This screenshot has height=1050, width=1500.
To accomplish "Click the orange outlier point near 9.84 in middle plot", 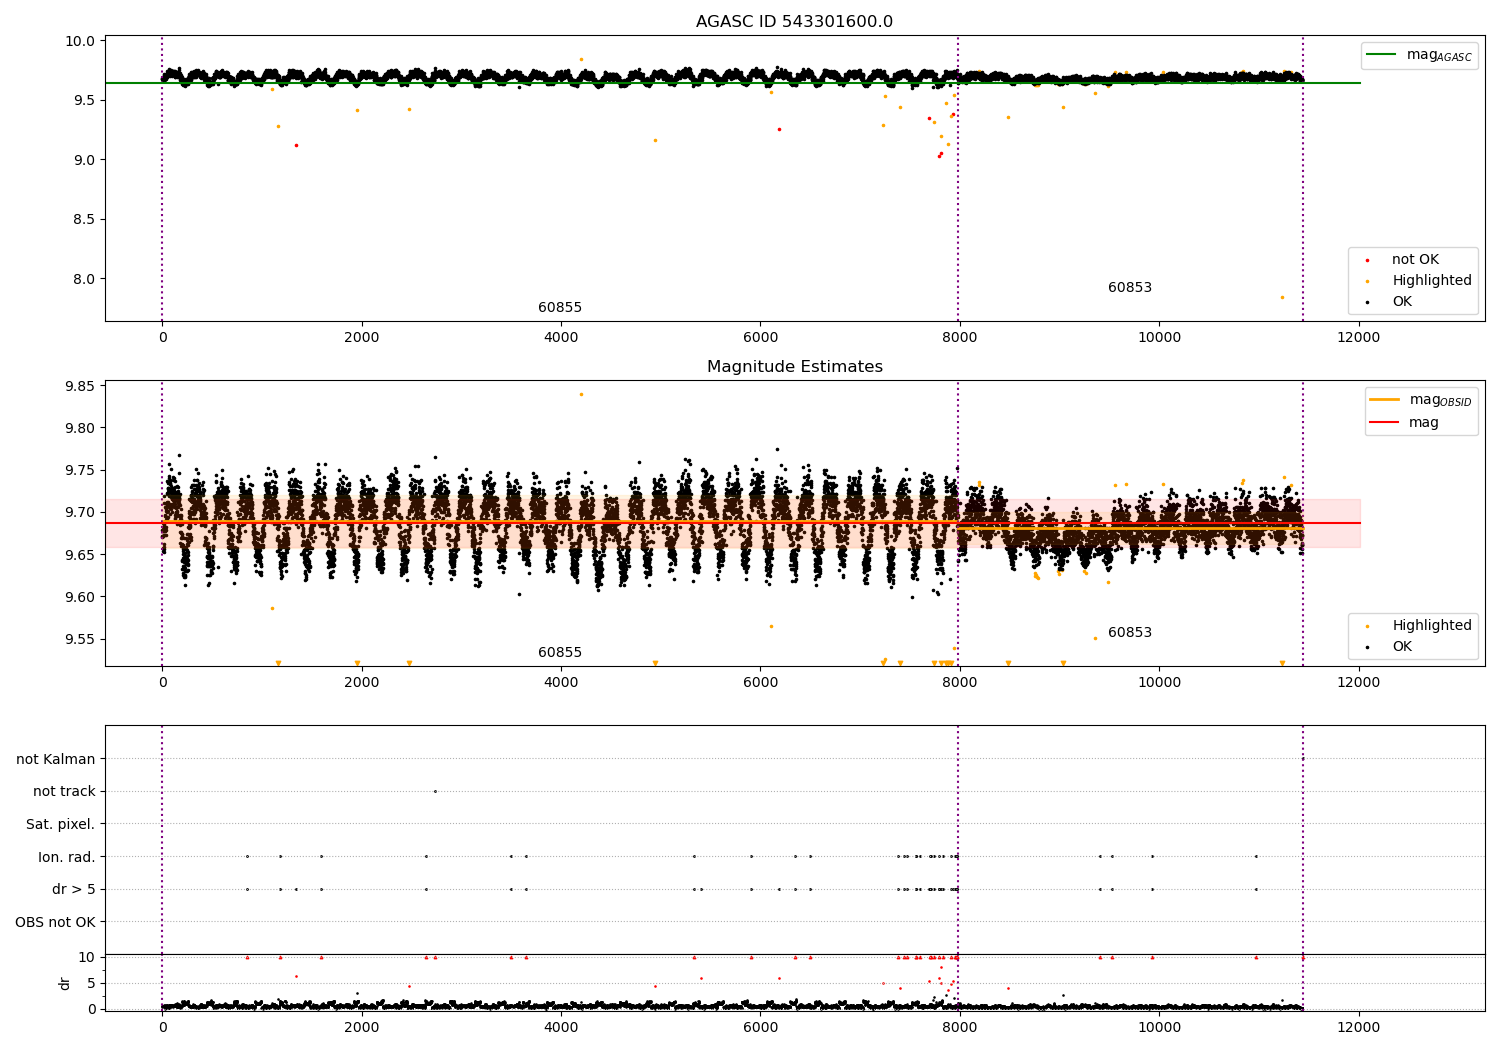I will [581, 394].
